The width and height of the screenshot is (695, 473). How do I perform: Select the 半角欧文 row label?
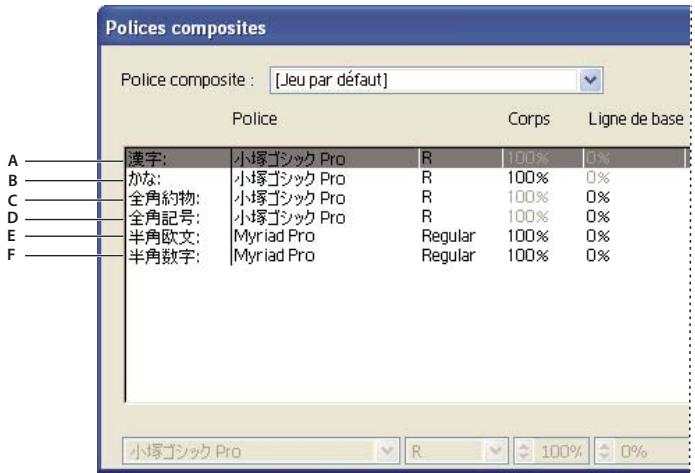point(164,236)
